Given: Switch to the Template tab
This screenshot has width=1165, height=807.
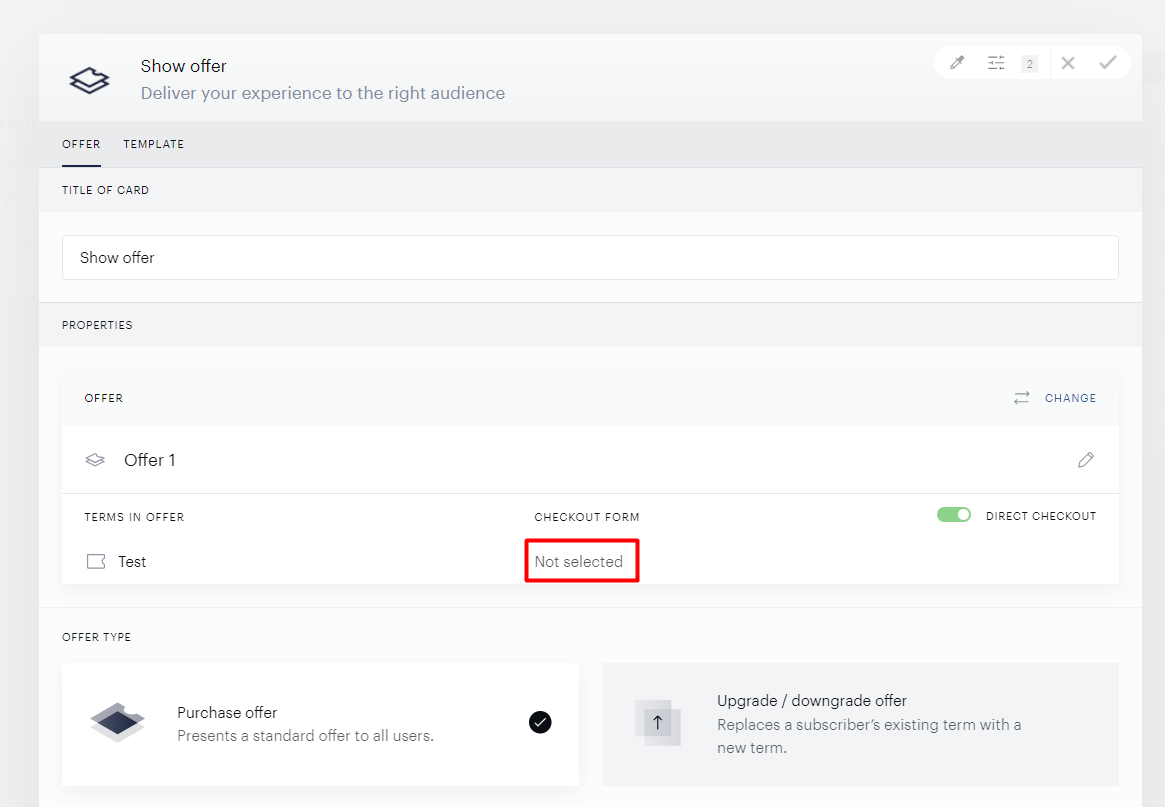Looking at the screenshot, I should point(154,144).
